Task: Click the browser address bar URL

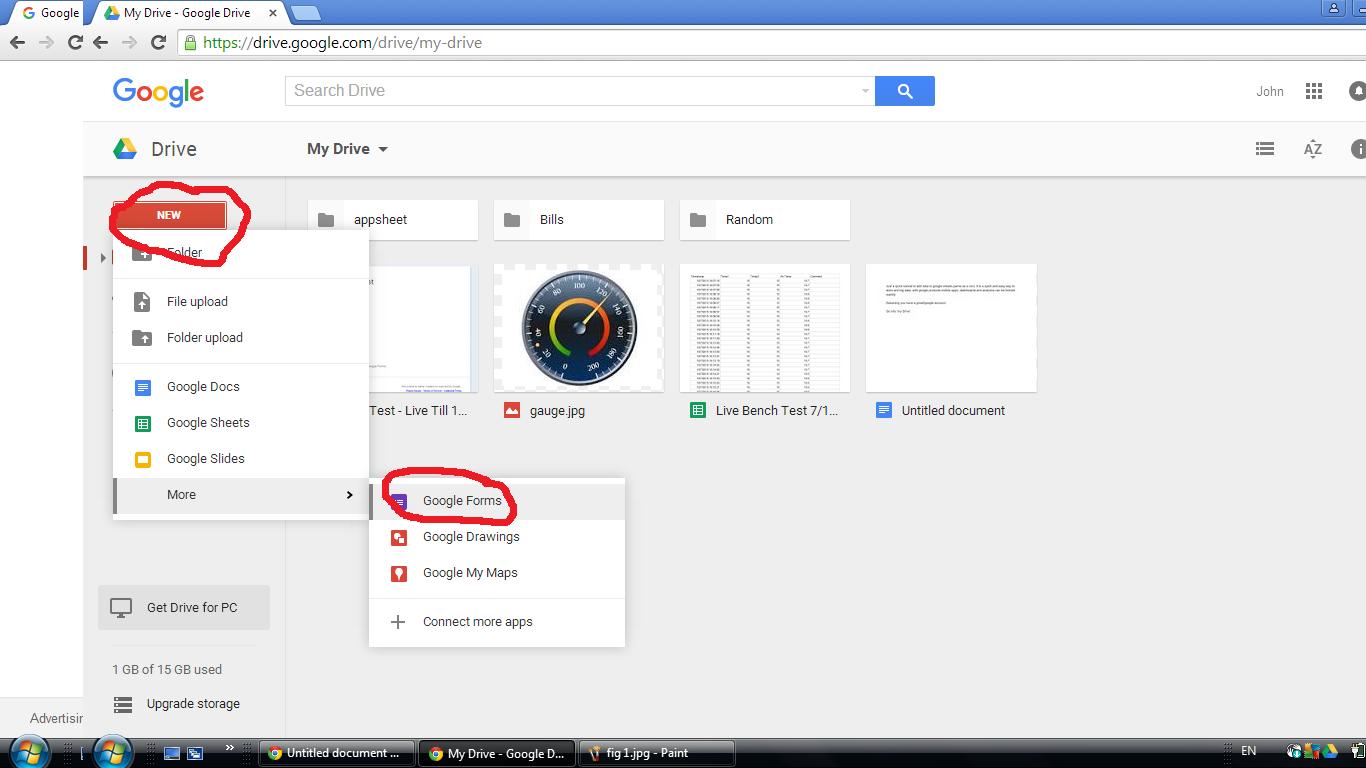Action: [342, 43]
